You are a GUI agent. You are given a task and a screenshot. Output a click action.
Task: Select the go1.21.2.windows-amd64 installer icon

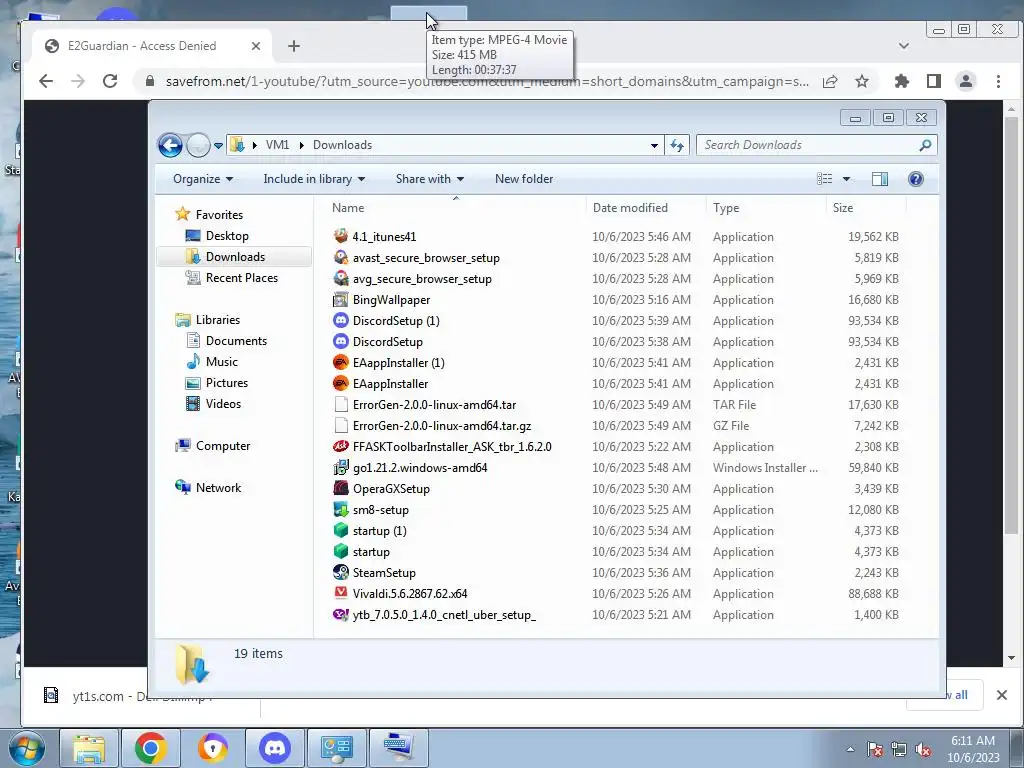(x=340, y=468)
